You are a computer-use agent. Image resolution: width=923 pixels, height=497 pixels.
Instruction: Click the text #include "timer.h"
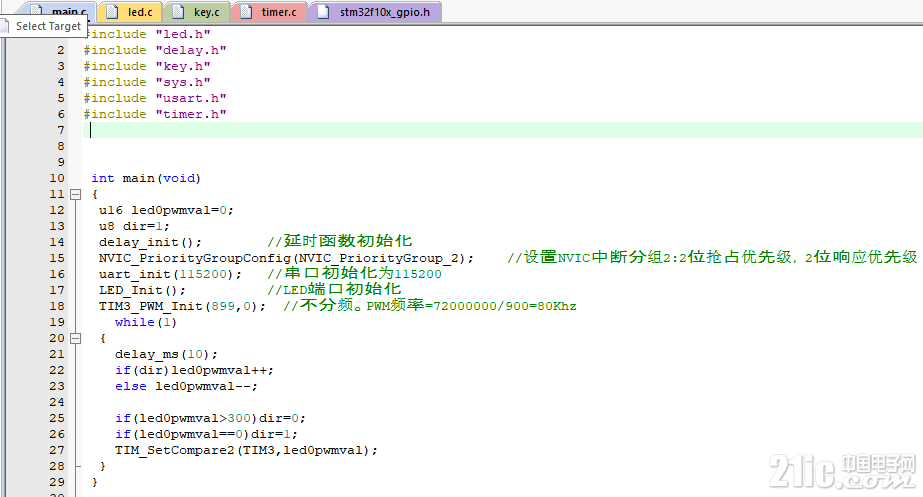[155, 114]
